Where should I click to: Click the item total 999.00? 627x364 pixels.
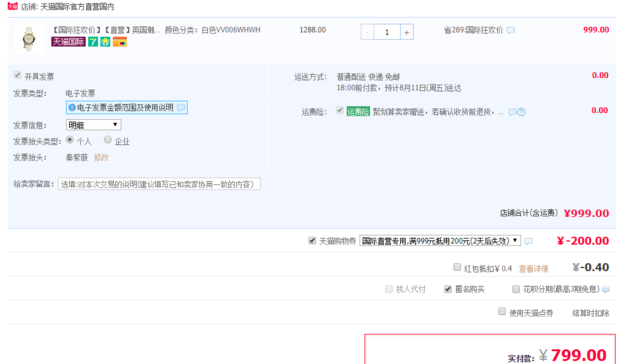click(x=596, y=30)
